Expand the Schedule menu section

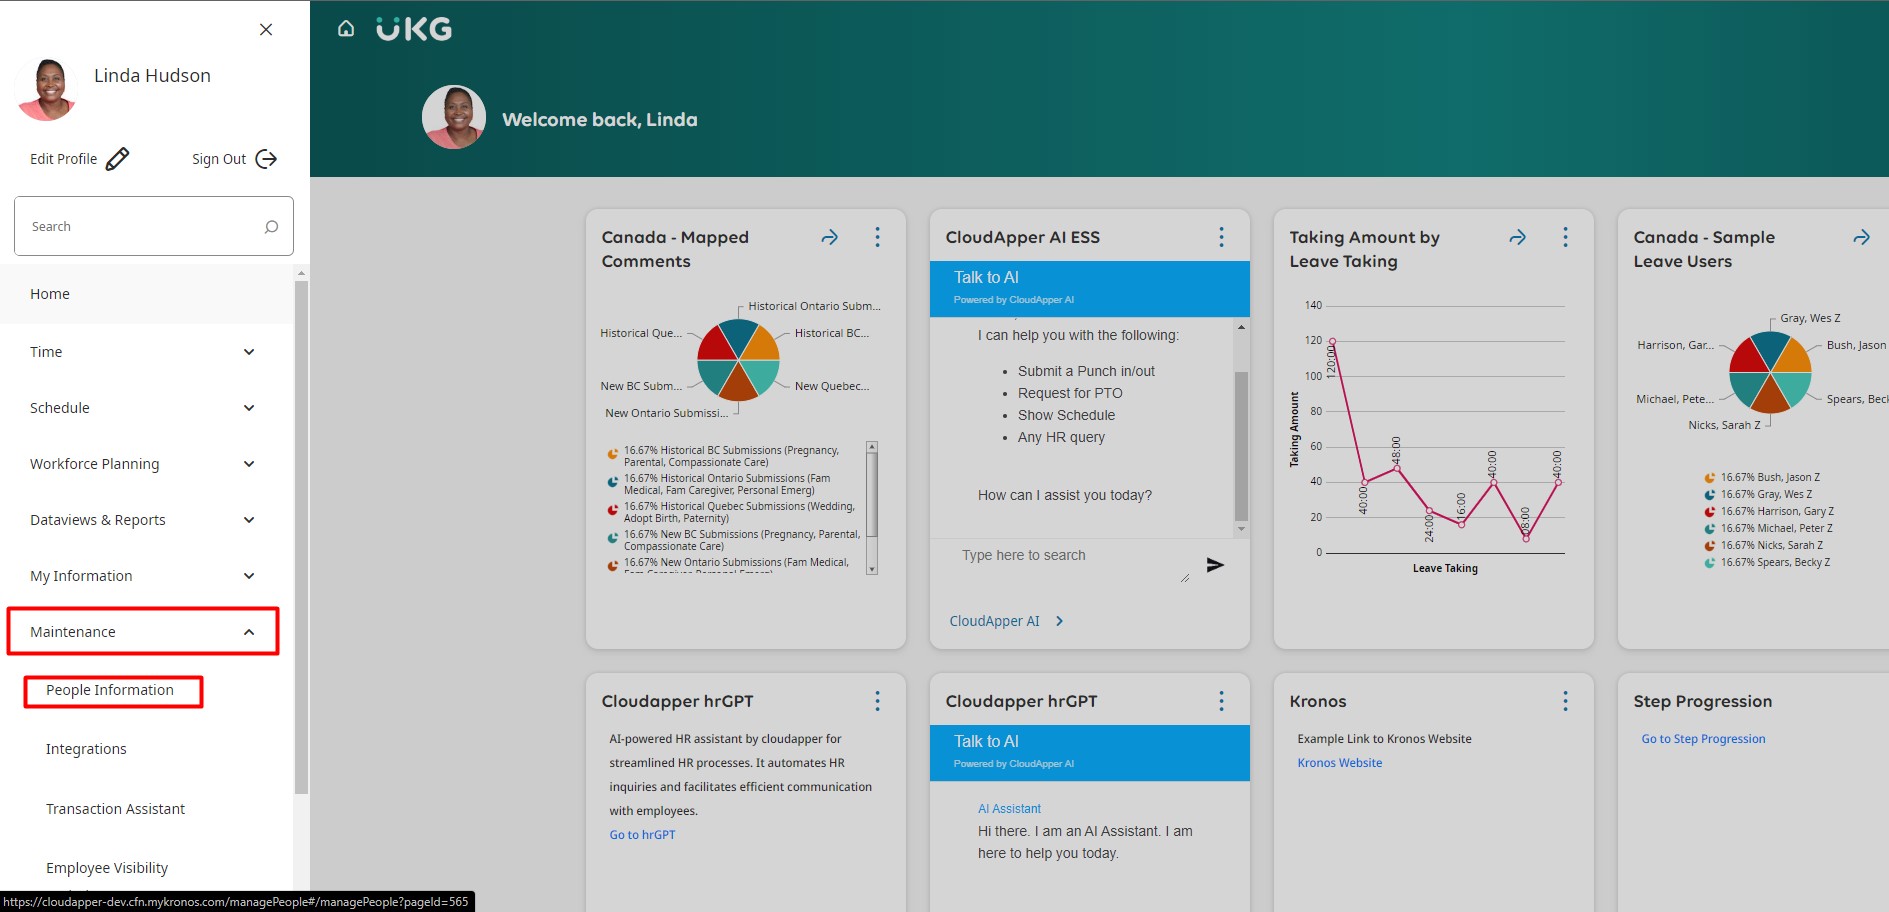tap(249, 408)
